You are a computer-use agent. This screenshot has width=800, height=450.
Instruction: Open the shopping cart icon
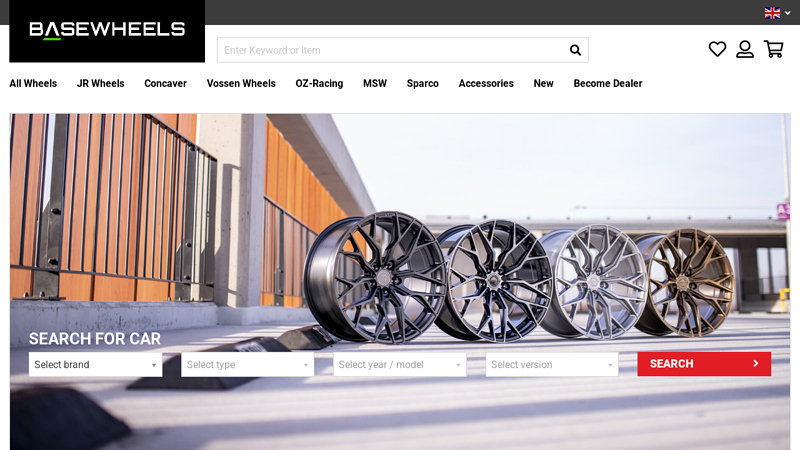(x=773, y=49)
